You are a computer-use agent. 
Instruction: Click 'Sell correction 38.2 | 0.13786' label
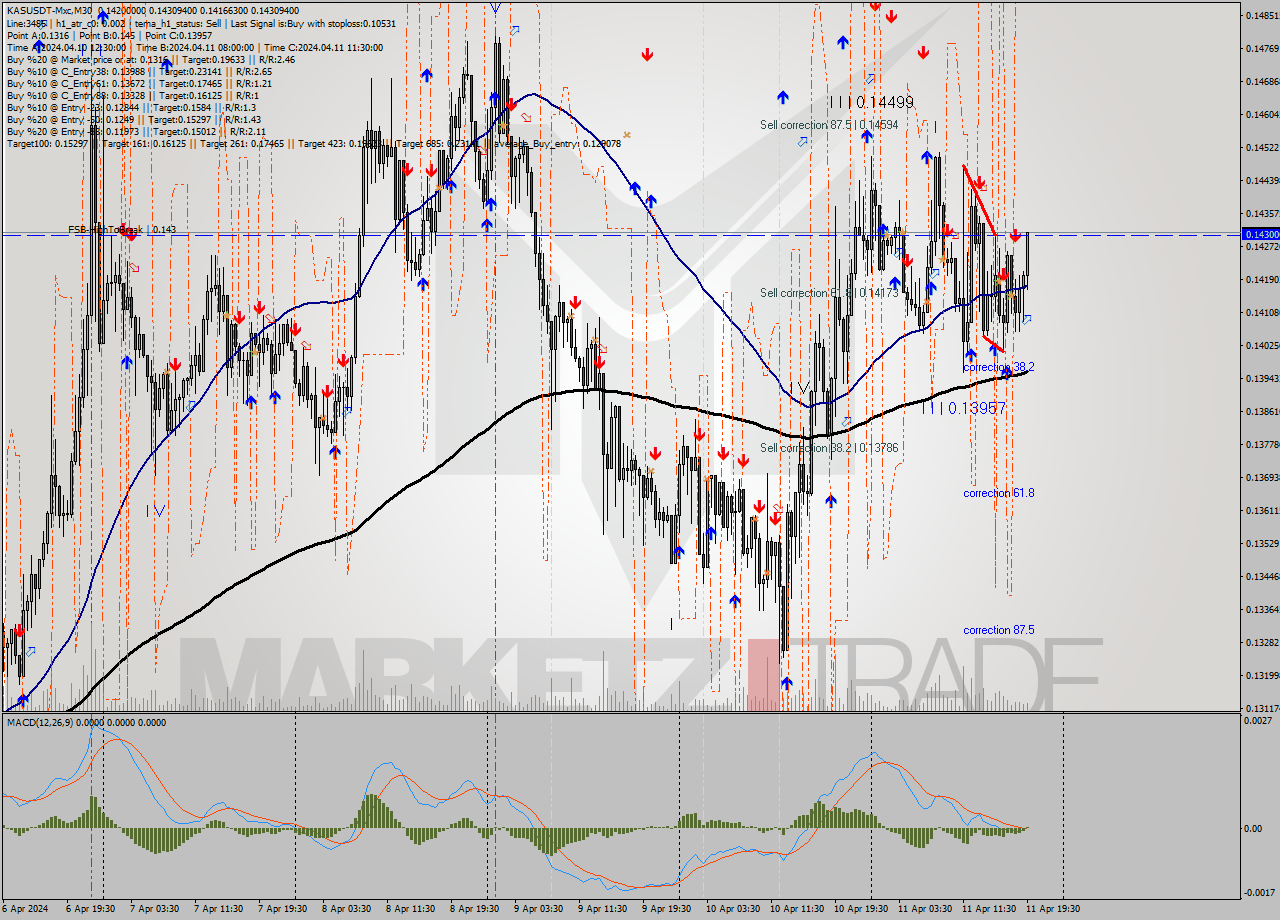point(829,447)
